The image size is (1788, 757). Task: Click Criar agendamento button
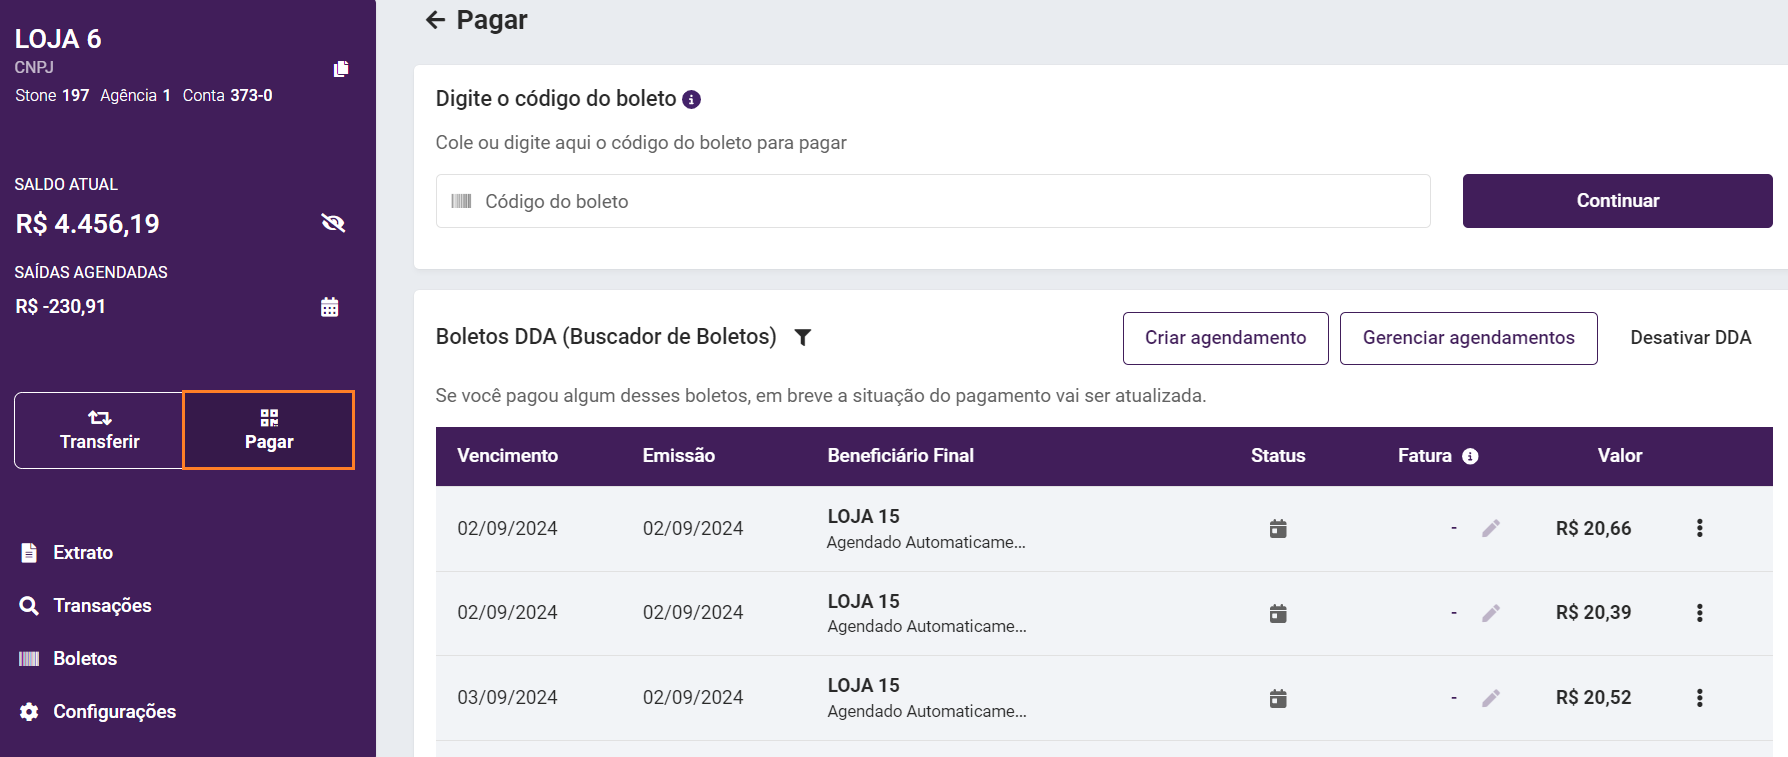tap(1225, 338)
